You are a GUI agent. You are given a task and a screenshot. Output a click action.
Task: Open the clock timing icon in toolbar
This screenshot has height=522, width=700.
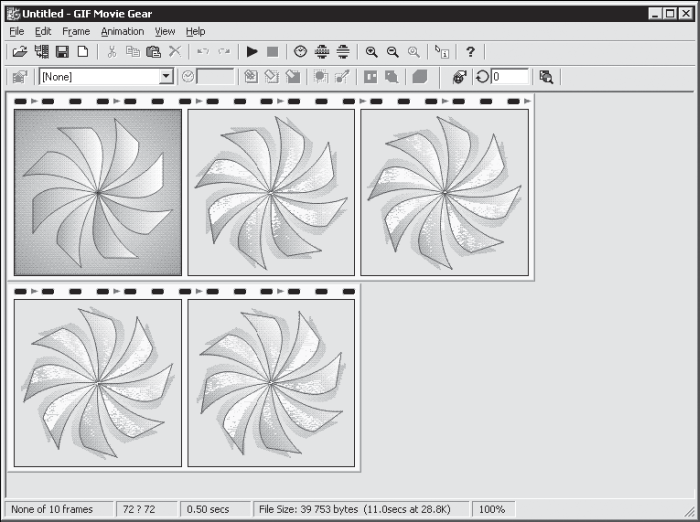tap(300, 52)
